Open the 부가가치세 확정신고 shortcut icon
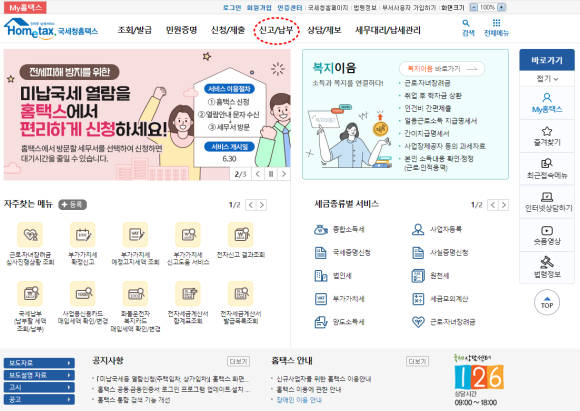The image size is (580, 411). [x=83, y=235]
